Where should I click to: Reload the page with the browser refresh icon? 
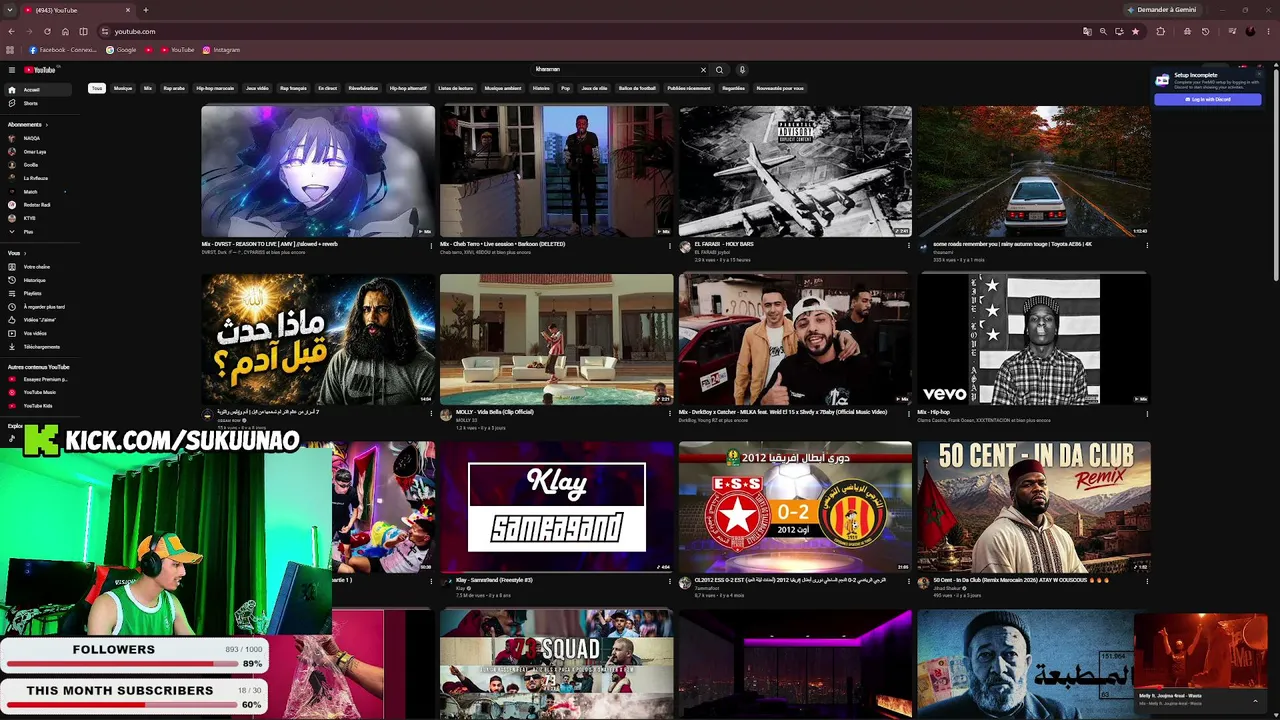47,31
